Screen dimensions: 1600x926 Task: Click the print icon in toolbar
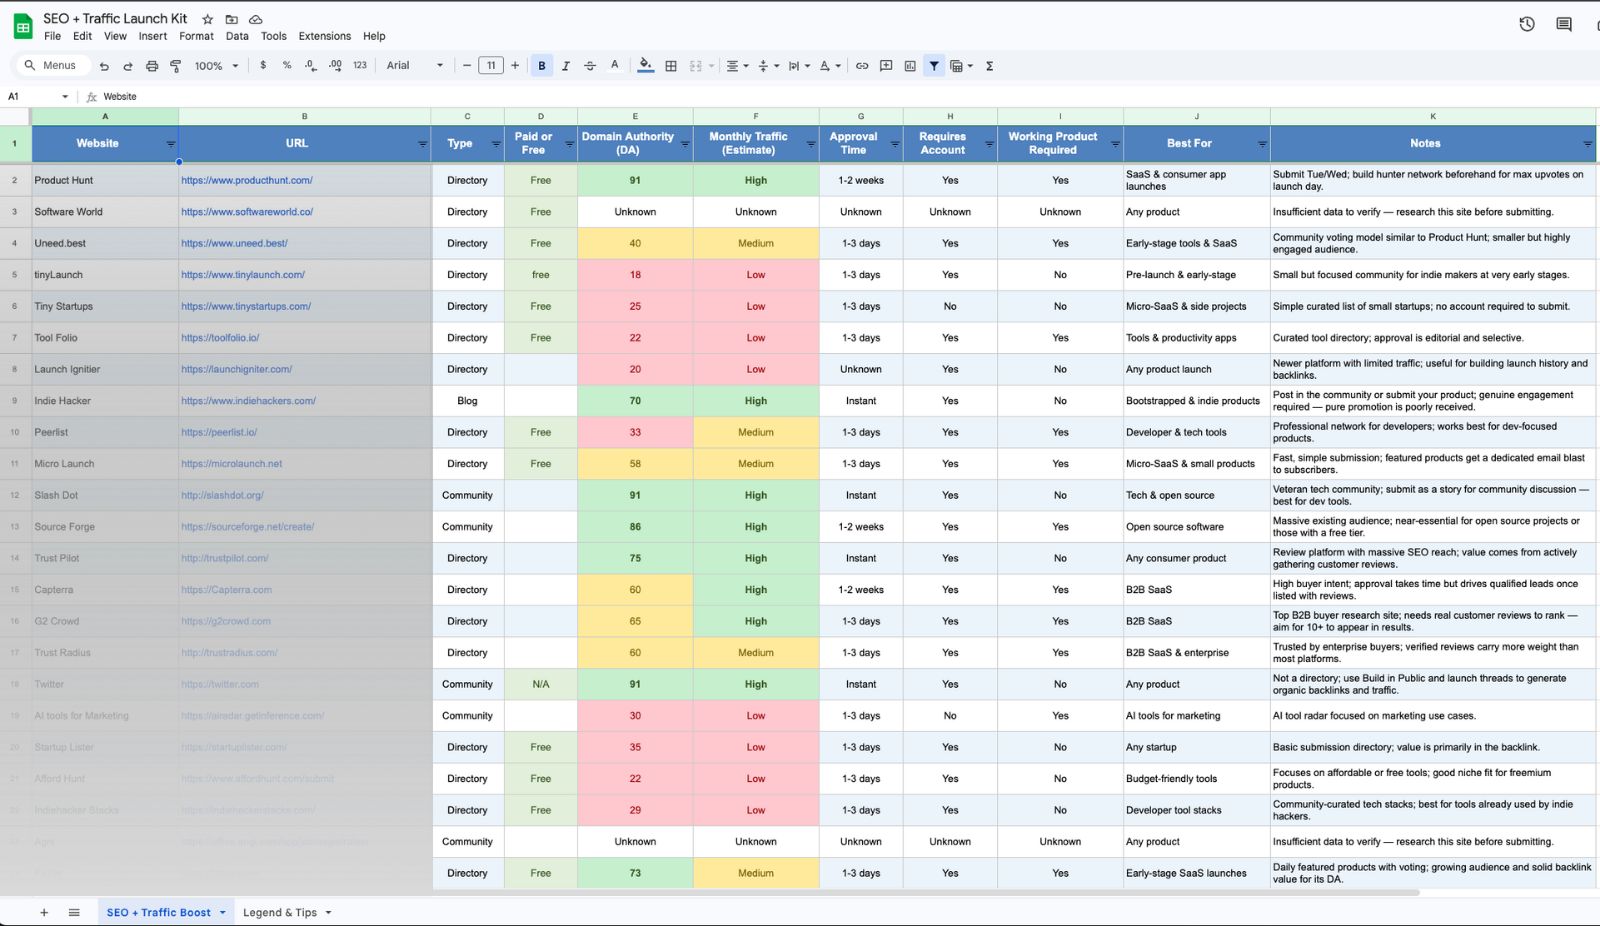pyautogui.click(x=152, y=66)
